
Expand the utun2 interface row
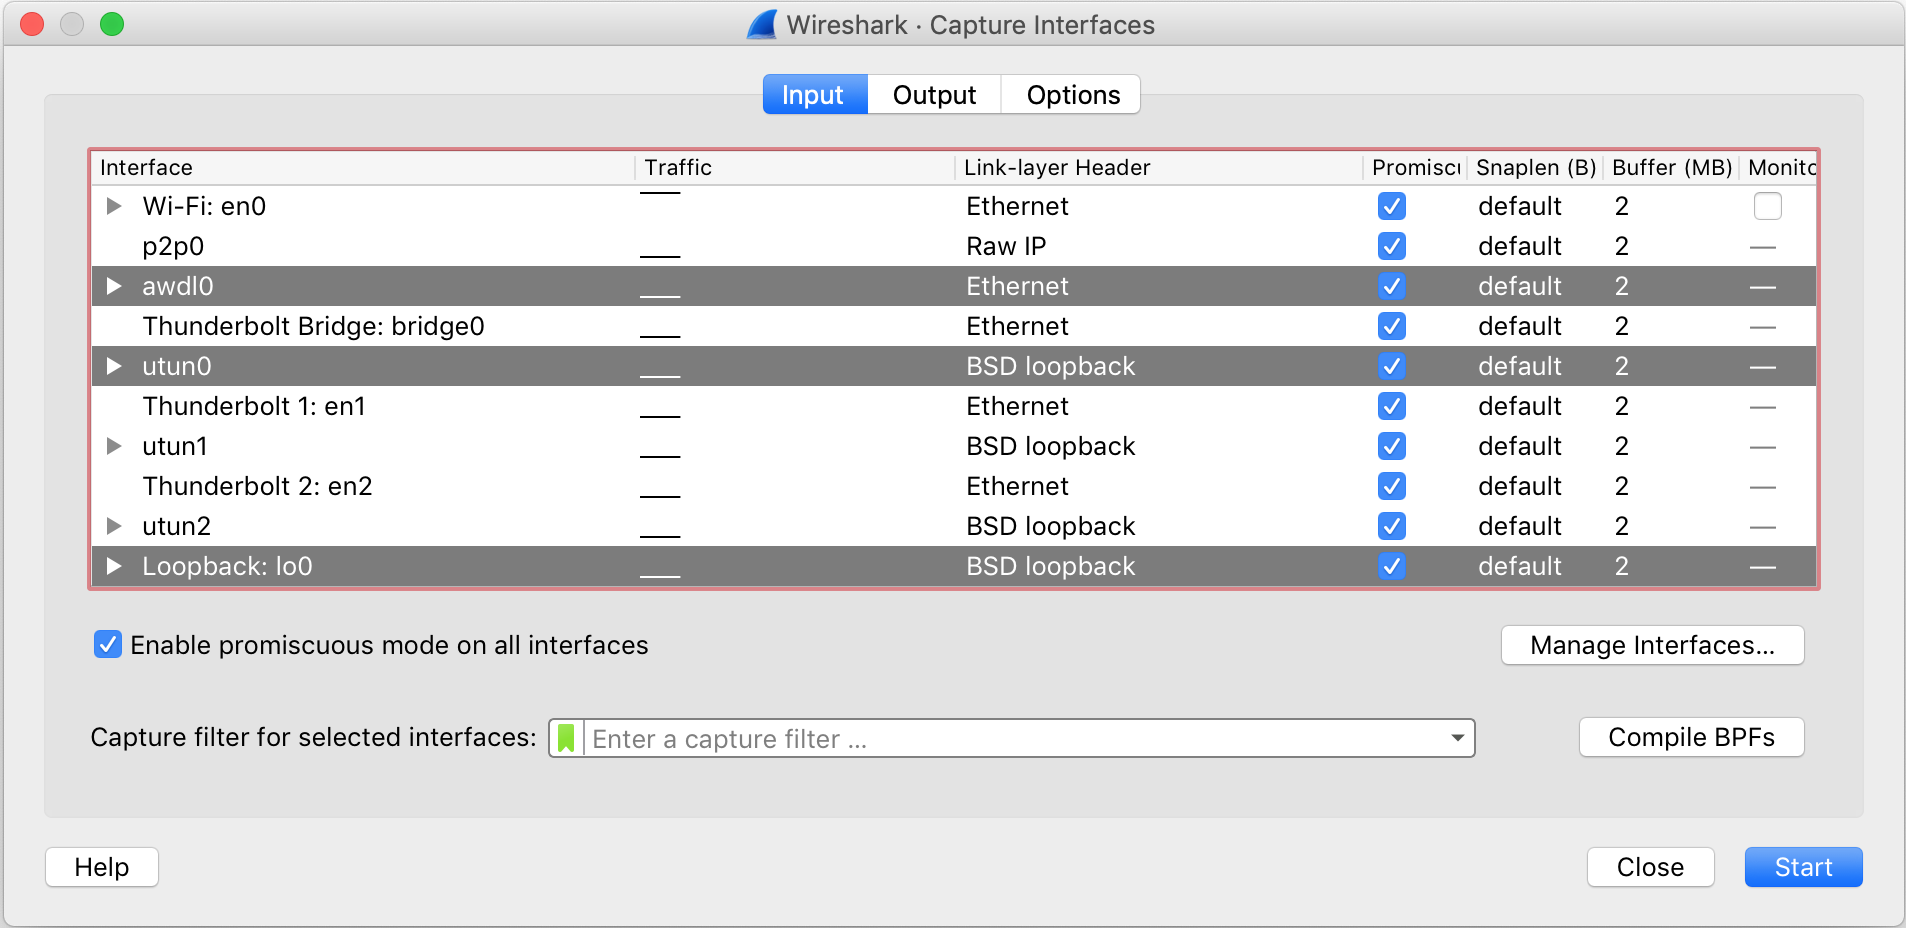click(x=114, y=526)
